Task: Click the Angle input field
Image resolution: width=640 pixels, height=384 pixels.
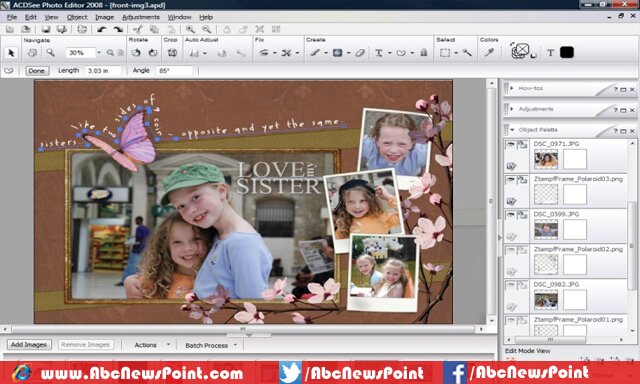Action: (174, 71)
